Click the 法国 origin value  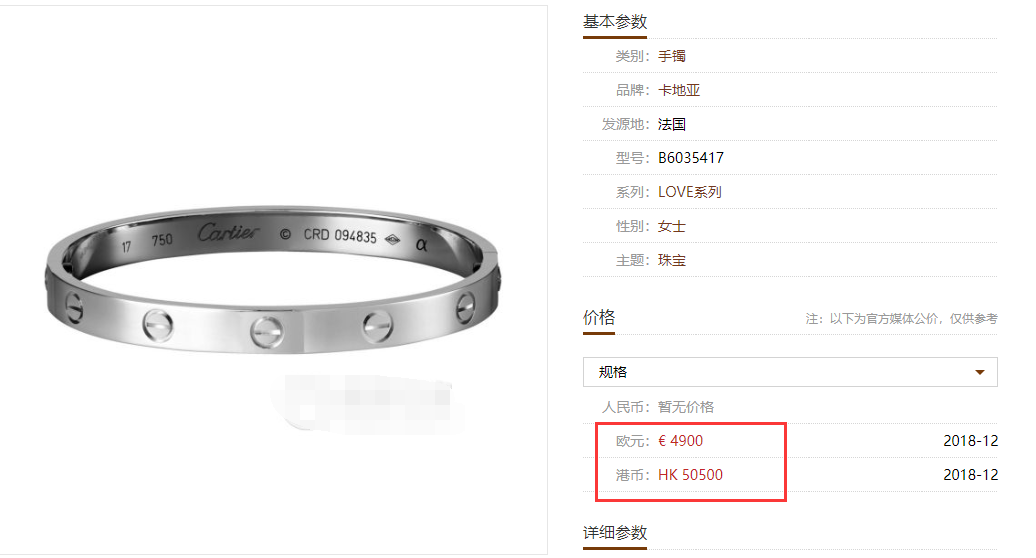click(x=672, y=124)
